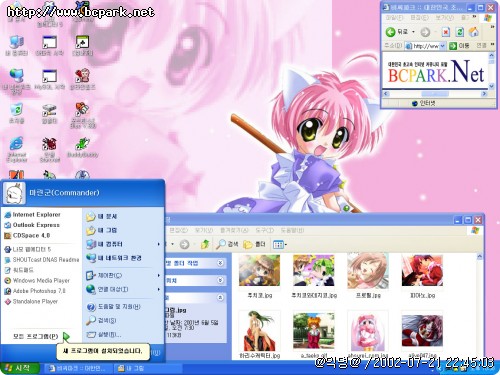Click the Up folder button in explorer
This screenshot has height=375, width=500.
coord(205,245)
